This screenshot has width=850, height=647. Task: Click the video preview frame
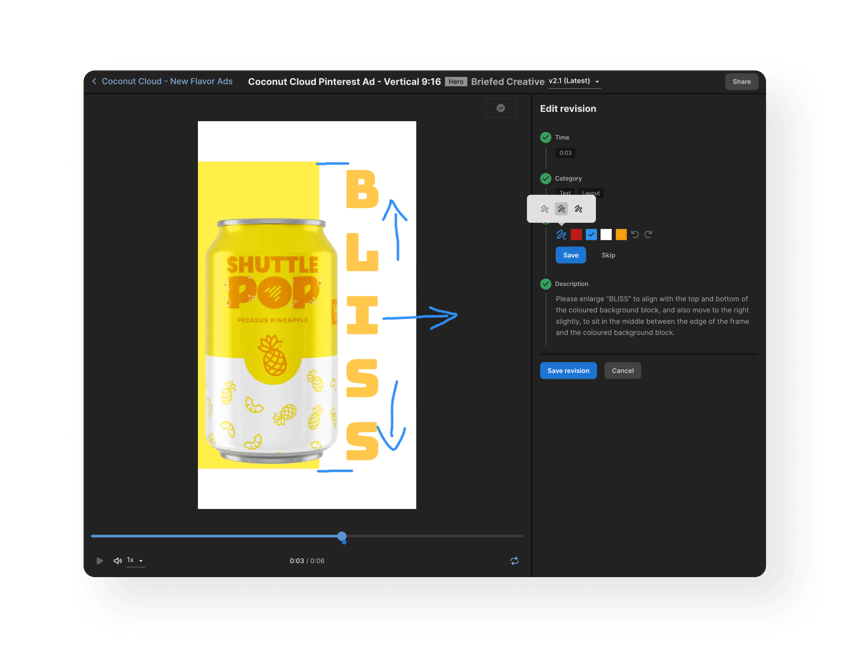(307, 315)
